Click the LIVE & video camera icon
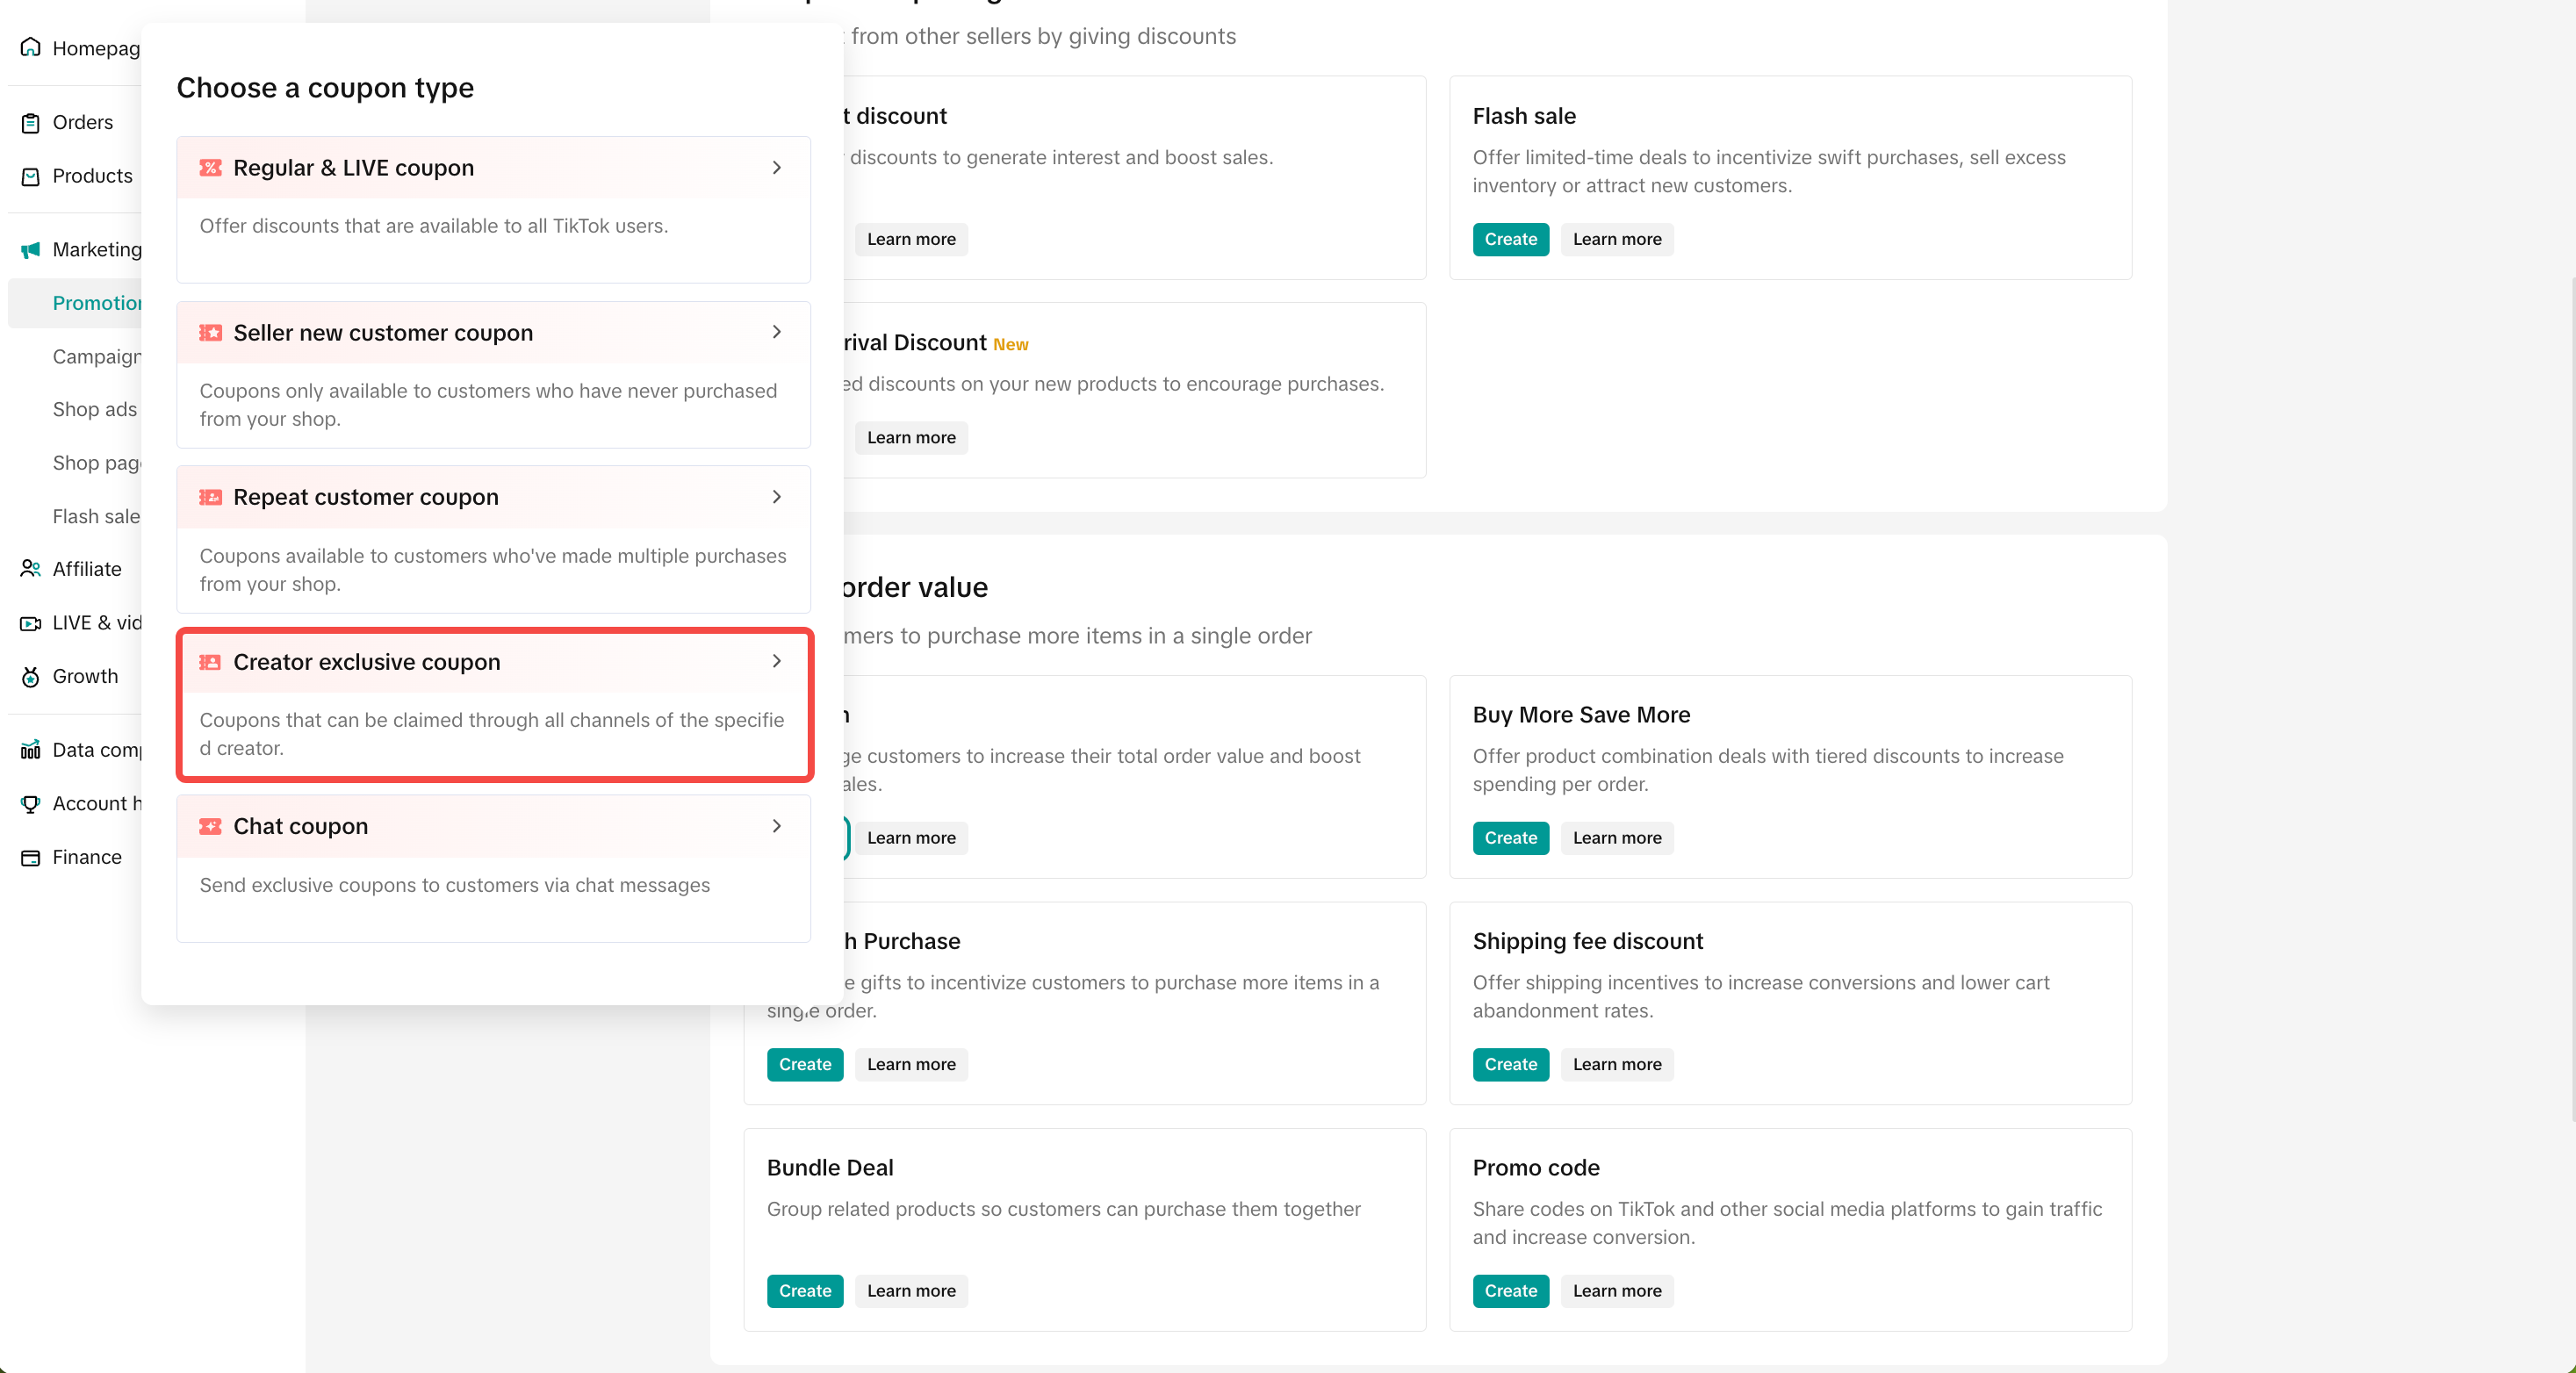This screenshot has width=2576, height=1373. click(30, 623)
